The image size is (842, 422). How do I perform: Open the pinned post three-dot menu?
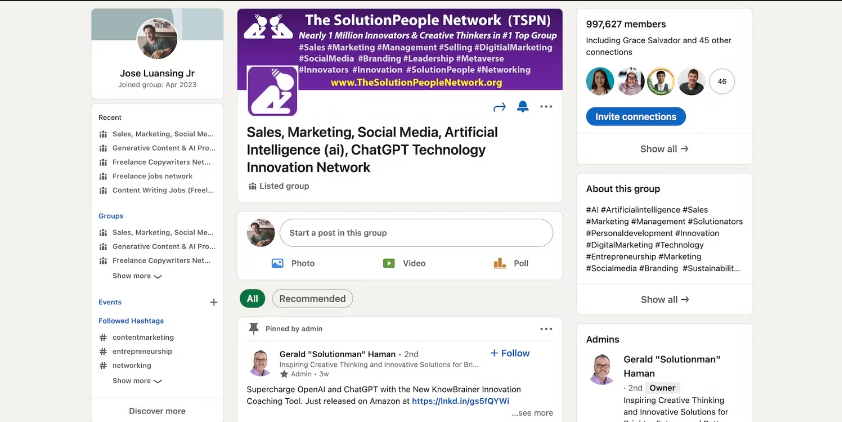(x=546, y=328)
